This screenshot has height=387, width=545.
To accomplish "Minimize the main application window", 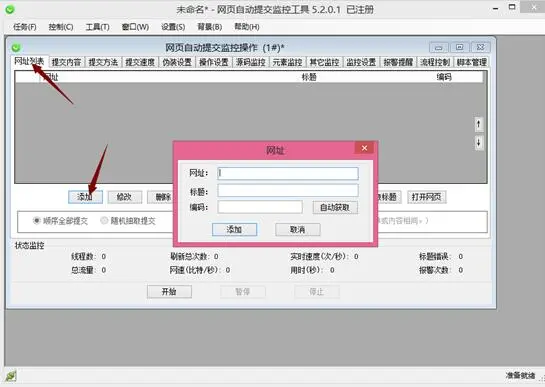I will click(496, 9).
